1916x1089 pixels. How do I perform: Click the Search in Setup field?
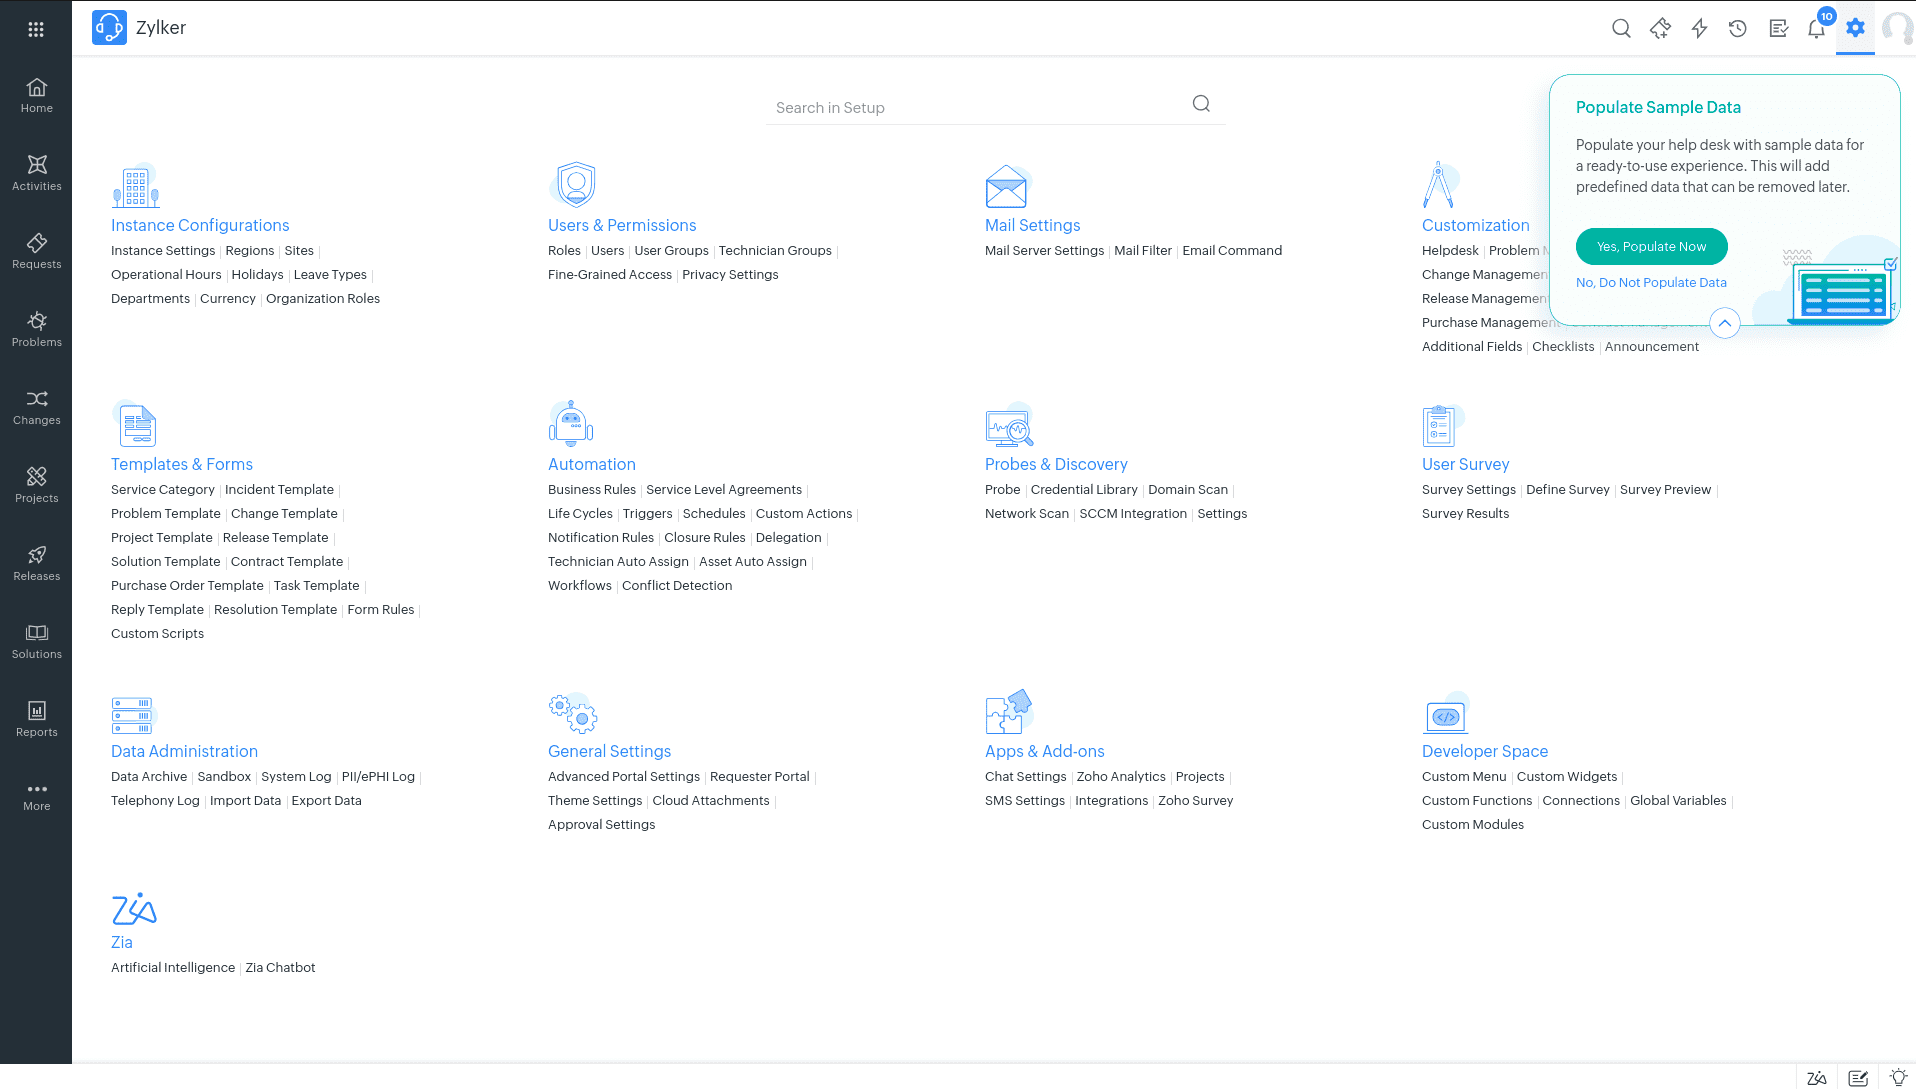(x=980, y=108)
